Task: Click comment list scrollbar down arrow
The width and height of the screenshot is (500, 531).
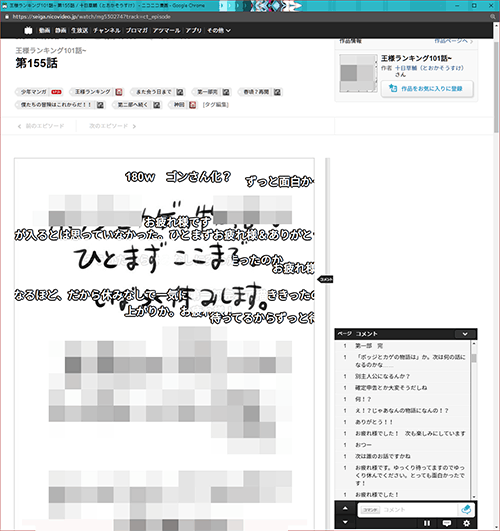Action: pyautogui.click(x=474, y=497)
